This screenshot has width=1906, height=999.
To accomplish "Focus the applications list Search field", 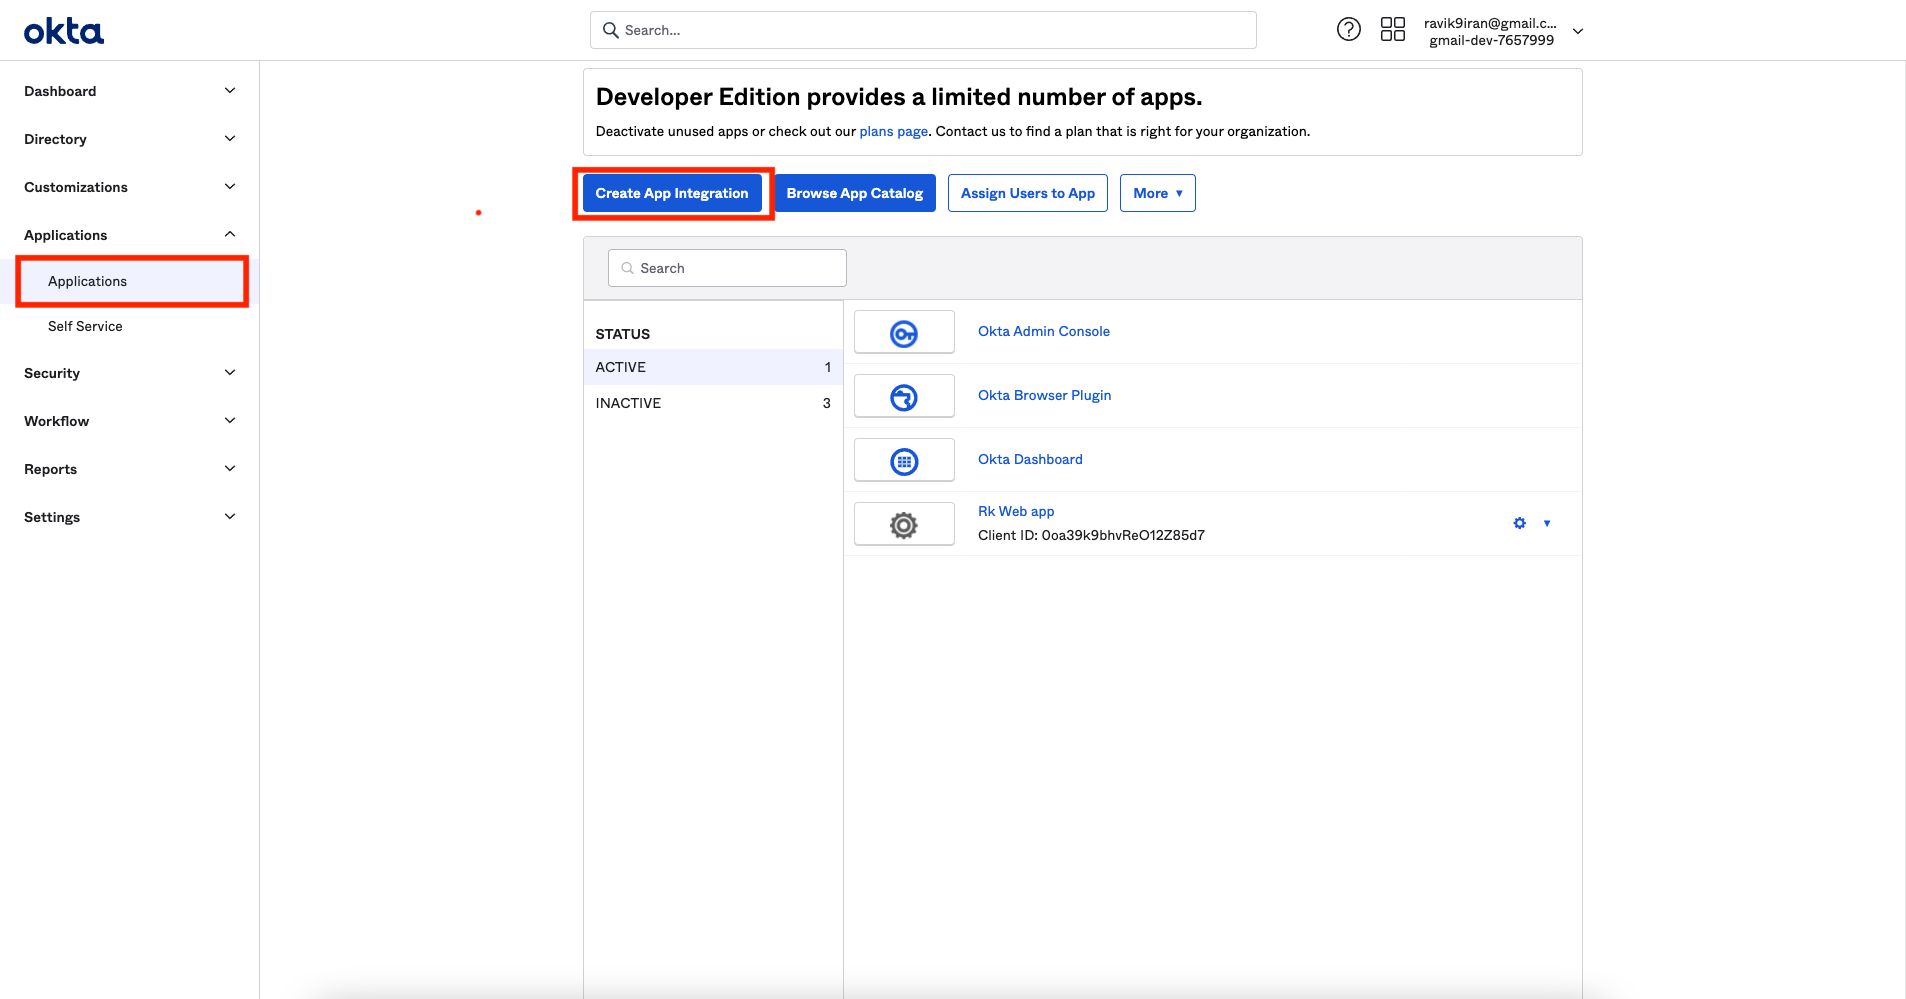I will click(727, 268).
